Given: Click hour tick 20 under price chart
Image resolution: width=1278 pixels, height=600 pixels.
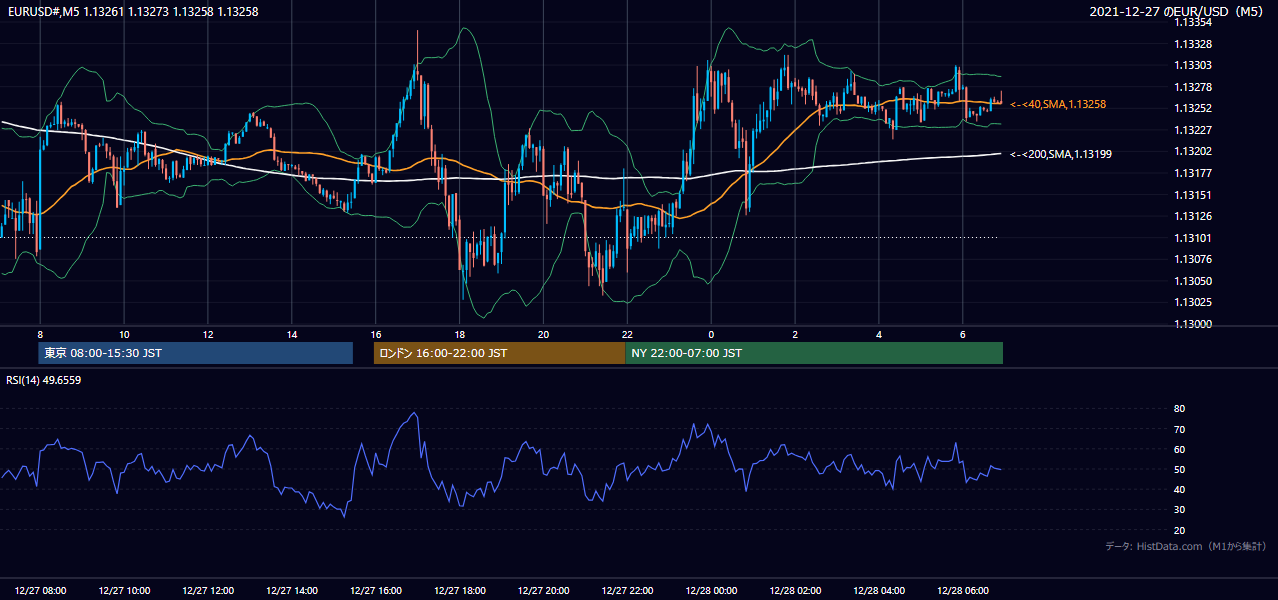Looking at the screenshot, I should (543, 334).
